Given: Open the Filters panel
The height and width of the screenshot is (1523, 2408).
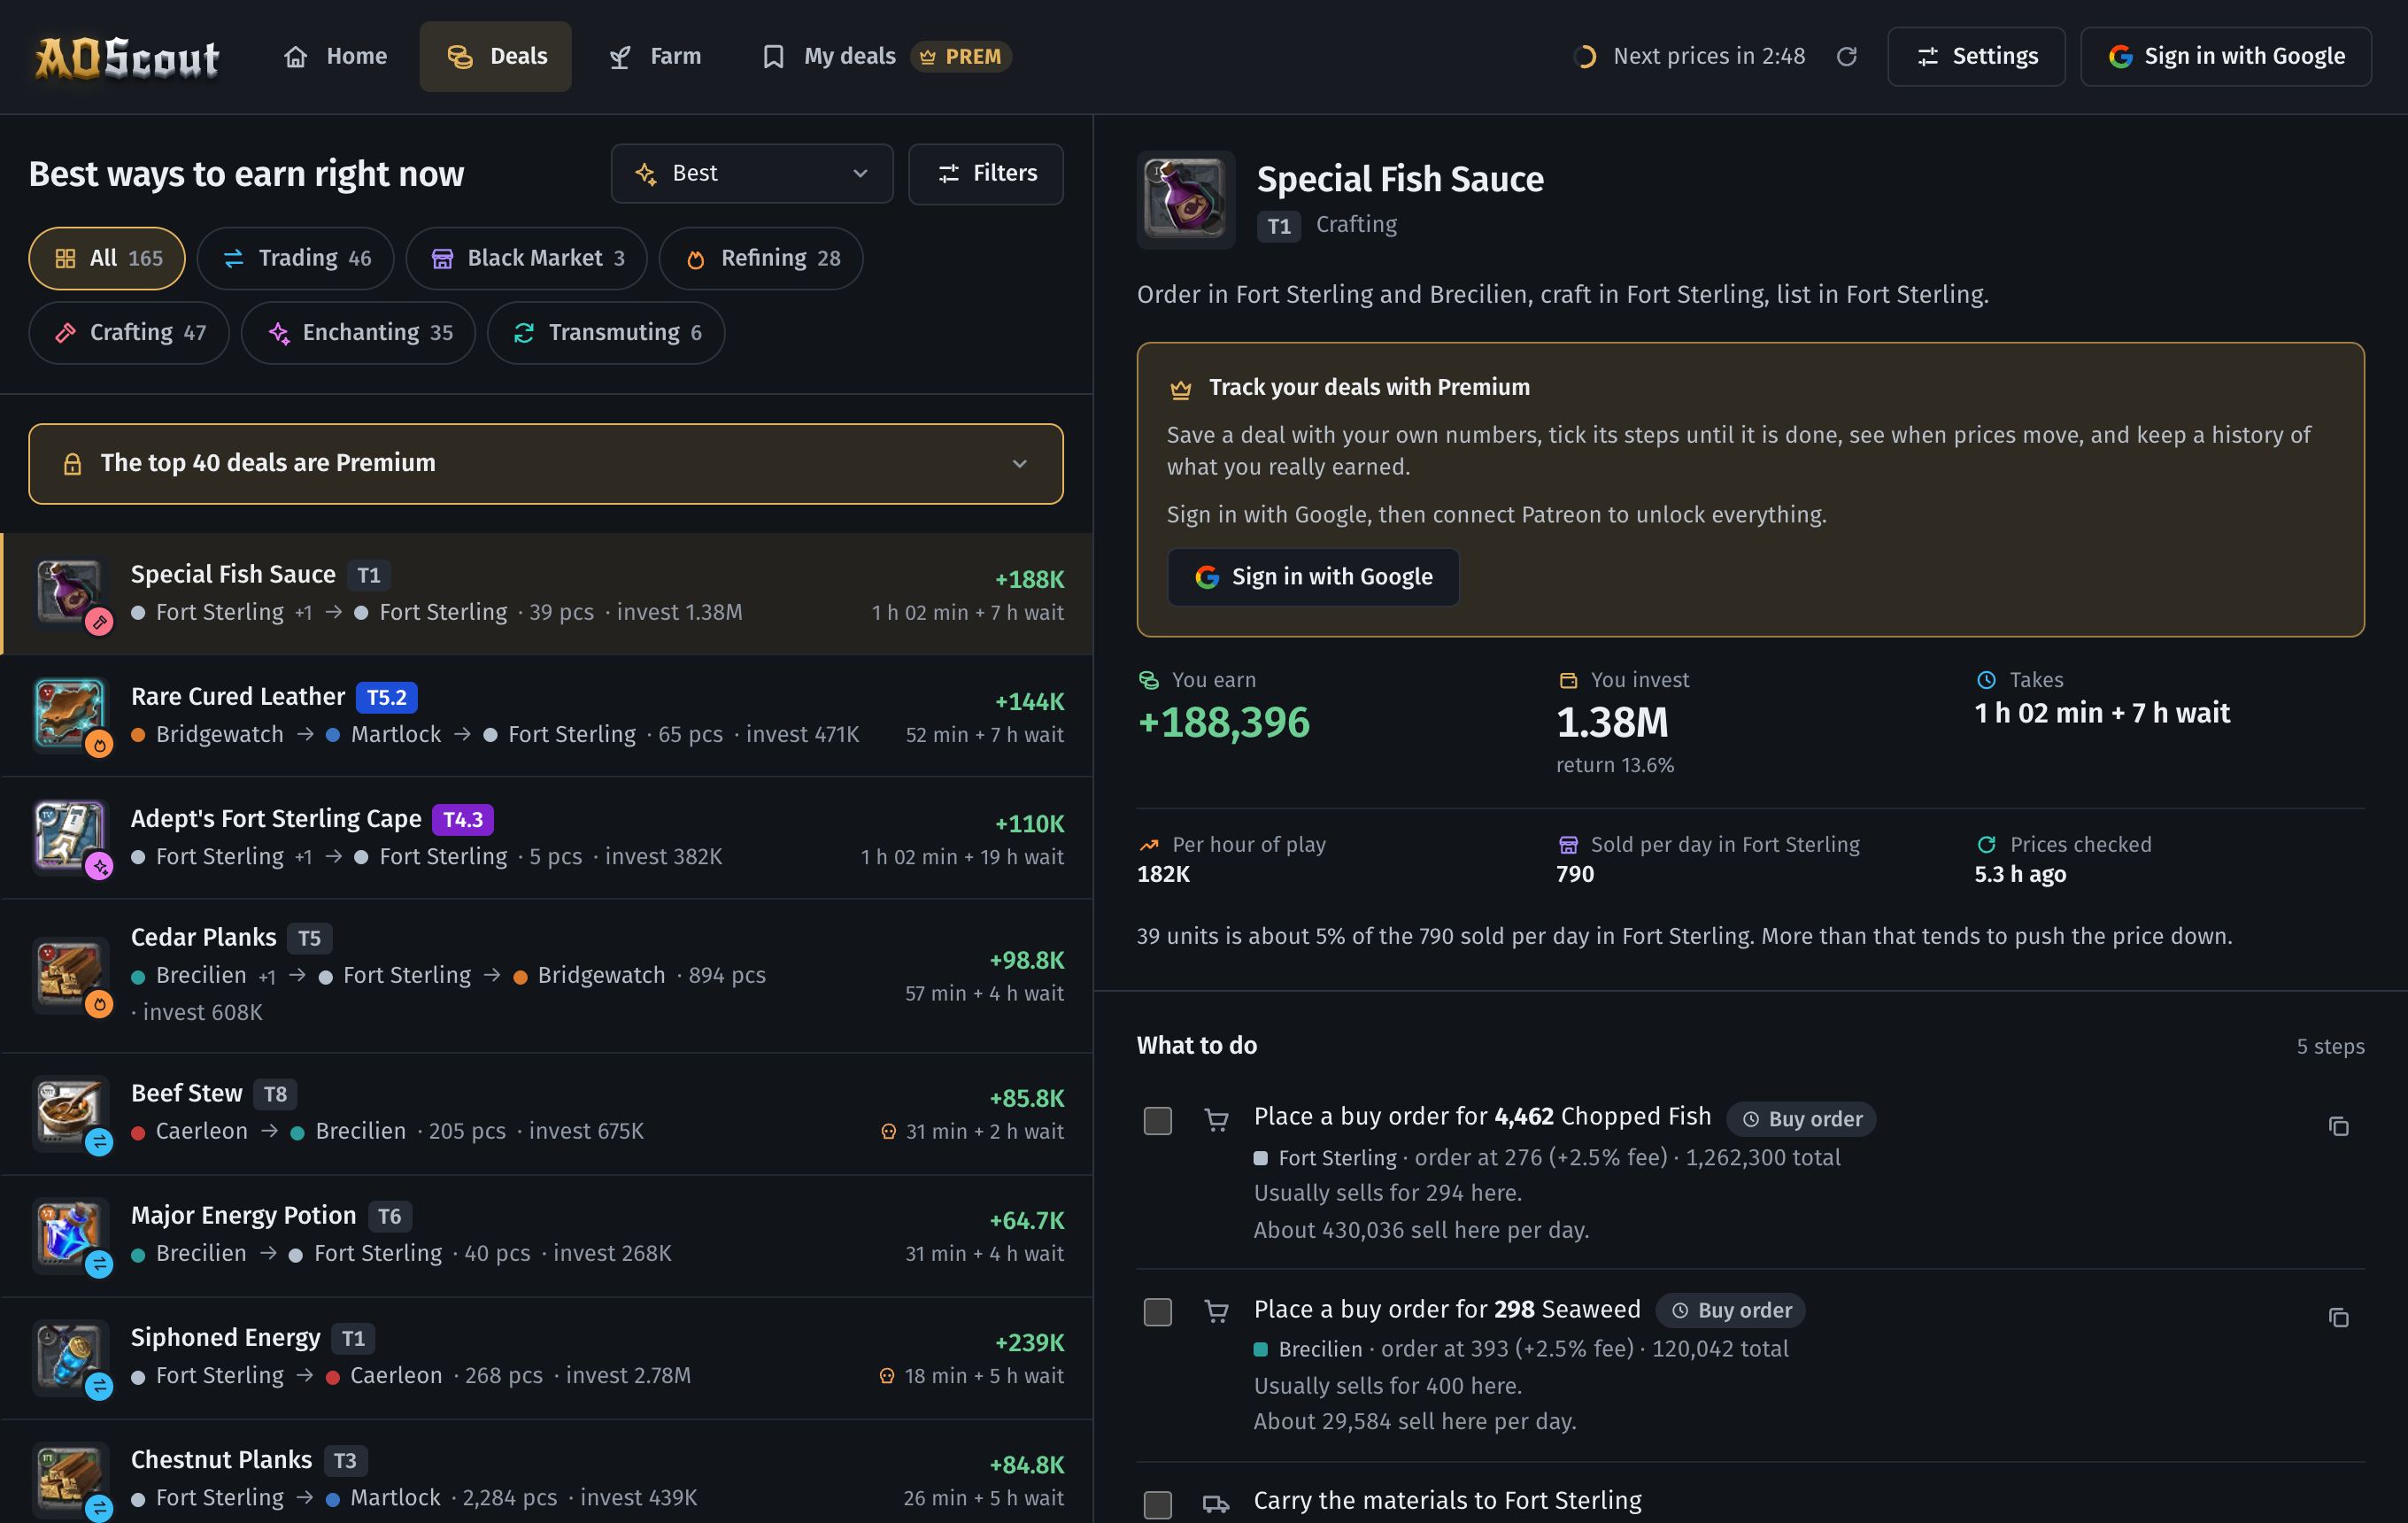Looking at the screenshot, I should click(x=986, y=174).
